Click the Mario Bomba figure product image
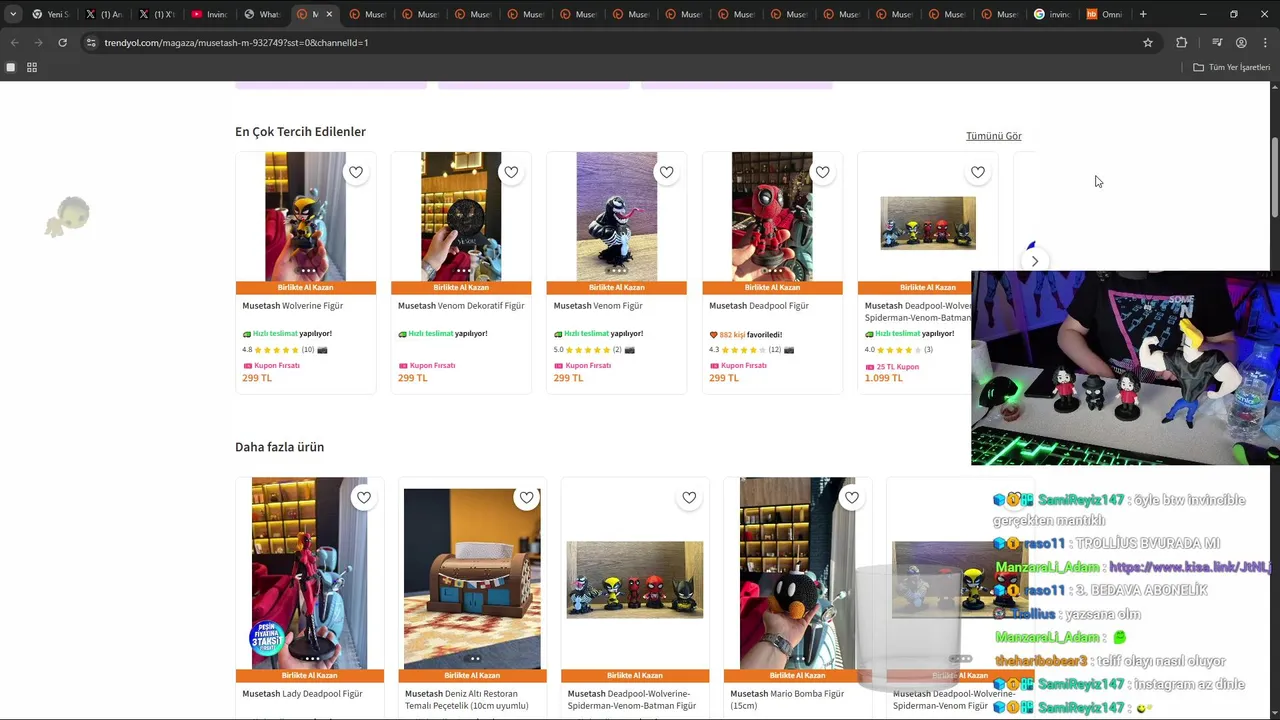This screenshot has width=1280, height=720. click(797, 573)
